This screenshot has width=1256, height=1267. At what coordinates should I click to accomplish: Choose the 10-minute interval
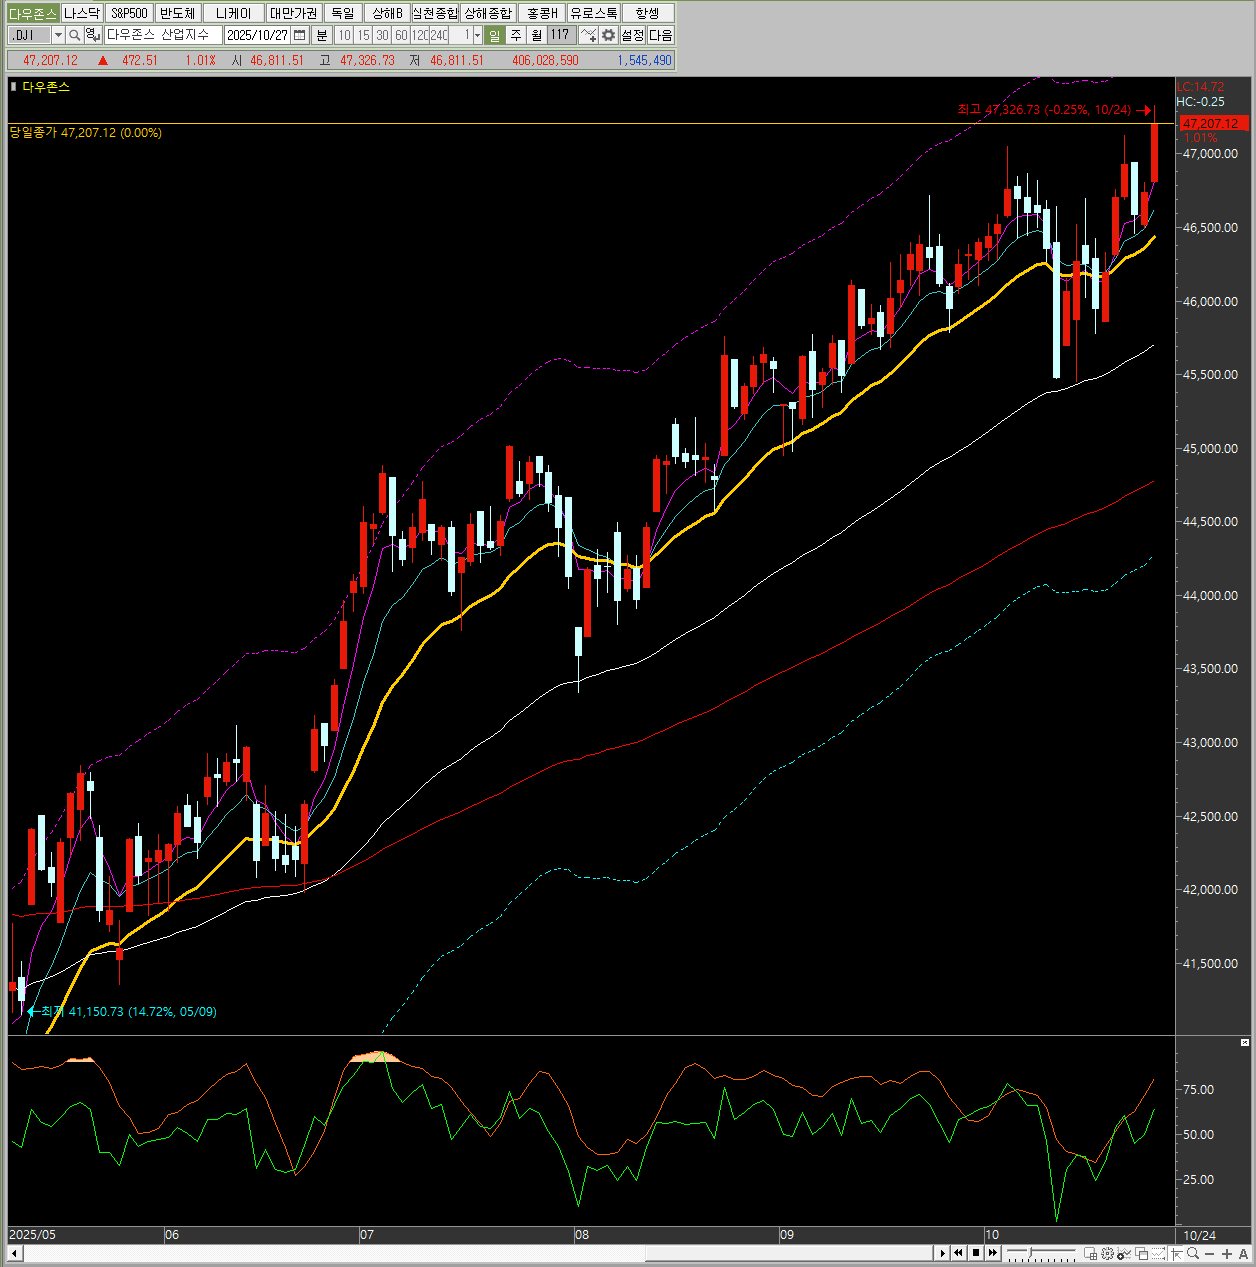click(x=344, y=35)
